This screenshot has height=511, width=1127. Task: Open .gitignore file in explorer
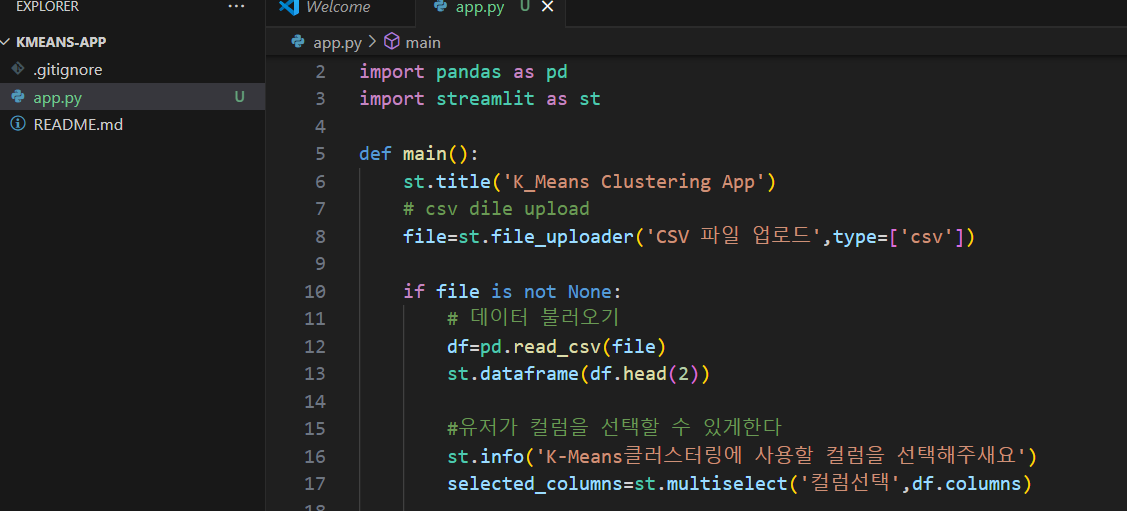tap(68, 70)
